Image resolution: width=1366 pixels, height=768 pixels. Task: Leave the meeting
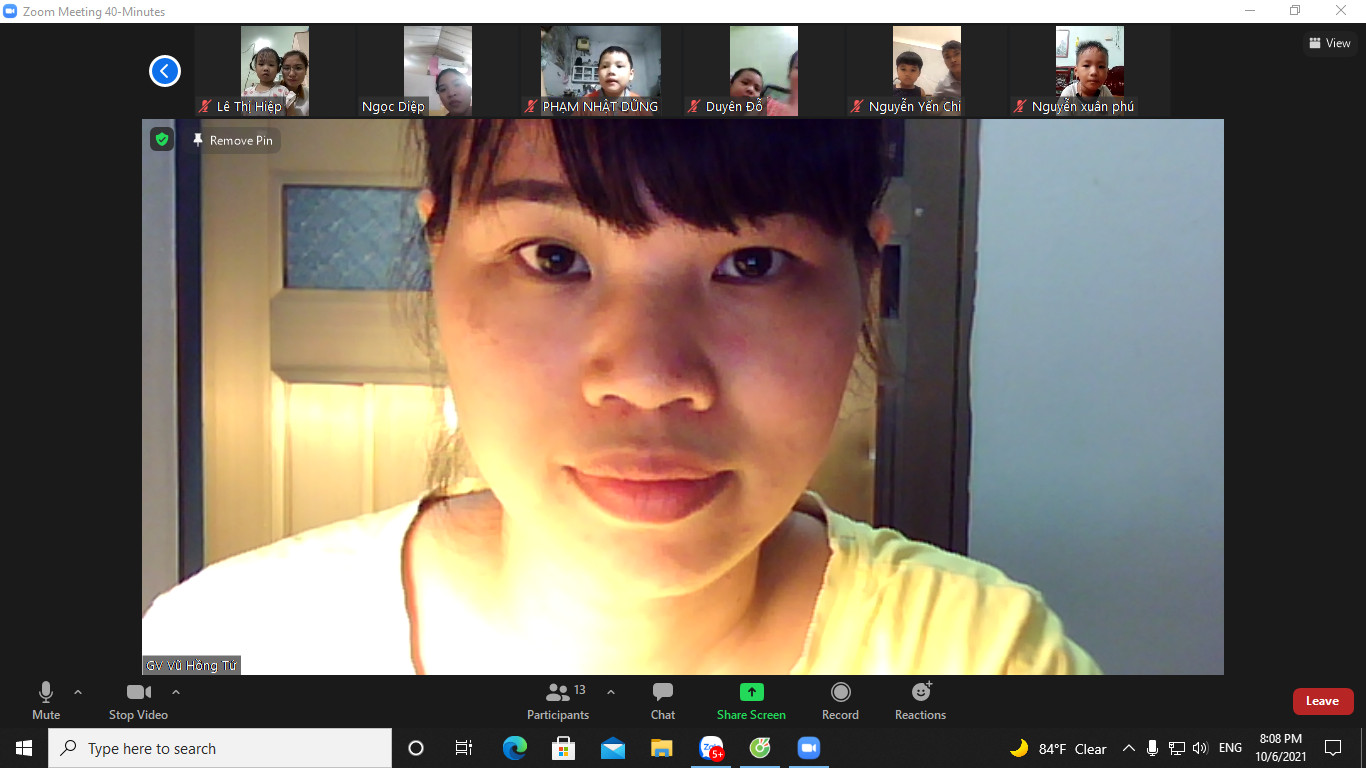coord(1322,701)
